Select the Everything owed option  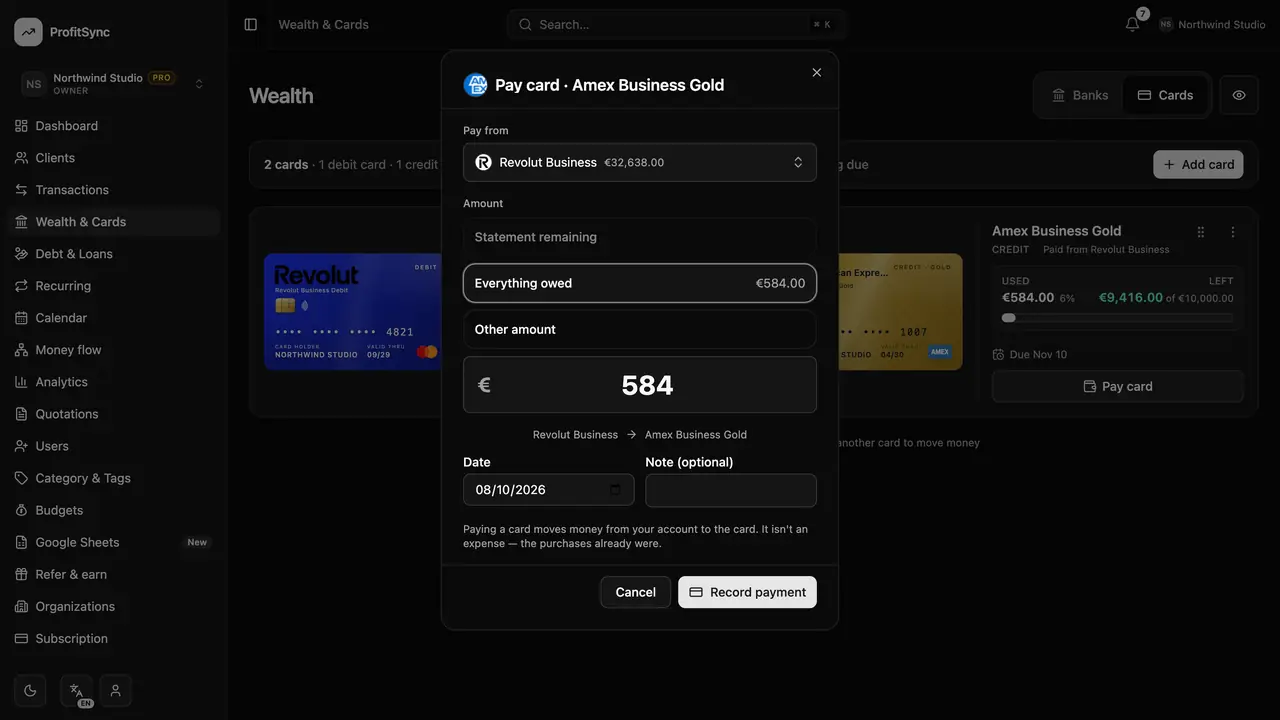[x=640, y=283]
